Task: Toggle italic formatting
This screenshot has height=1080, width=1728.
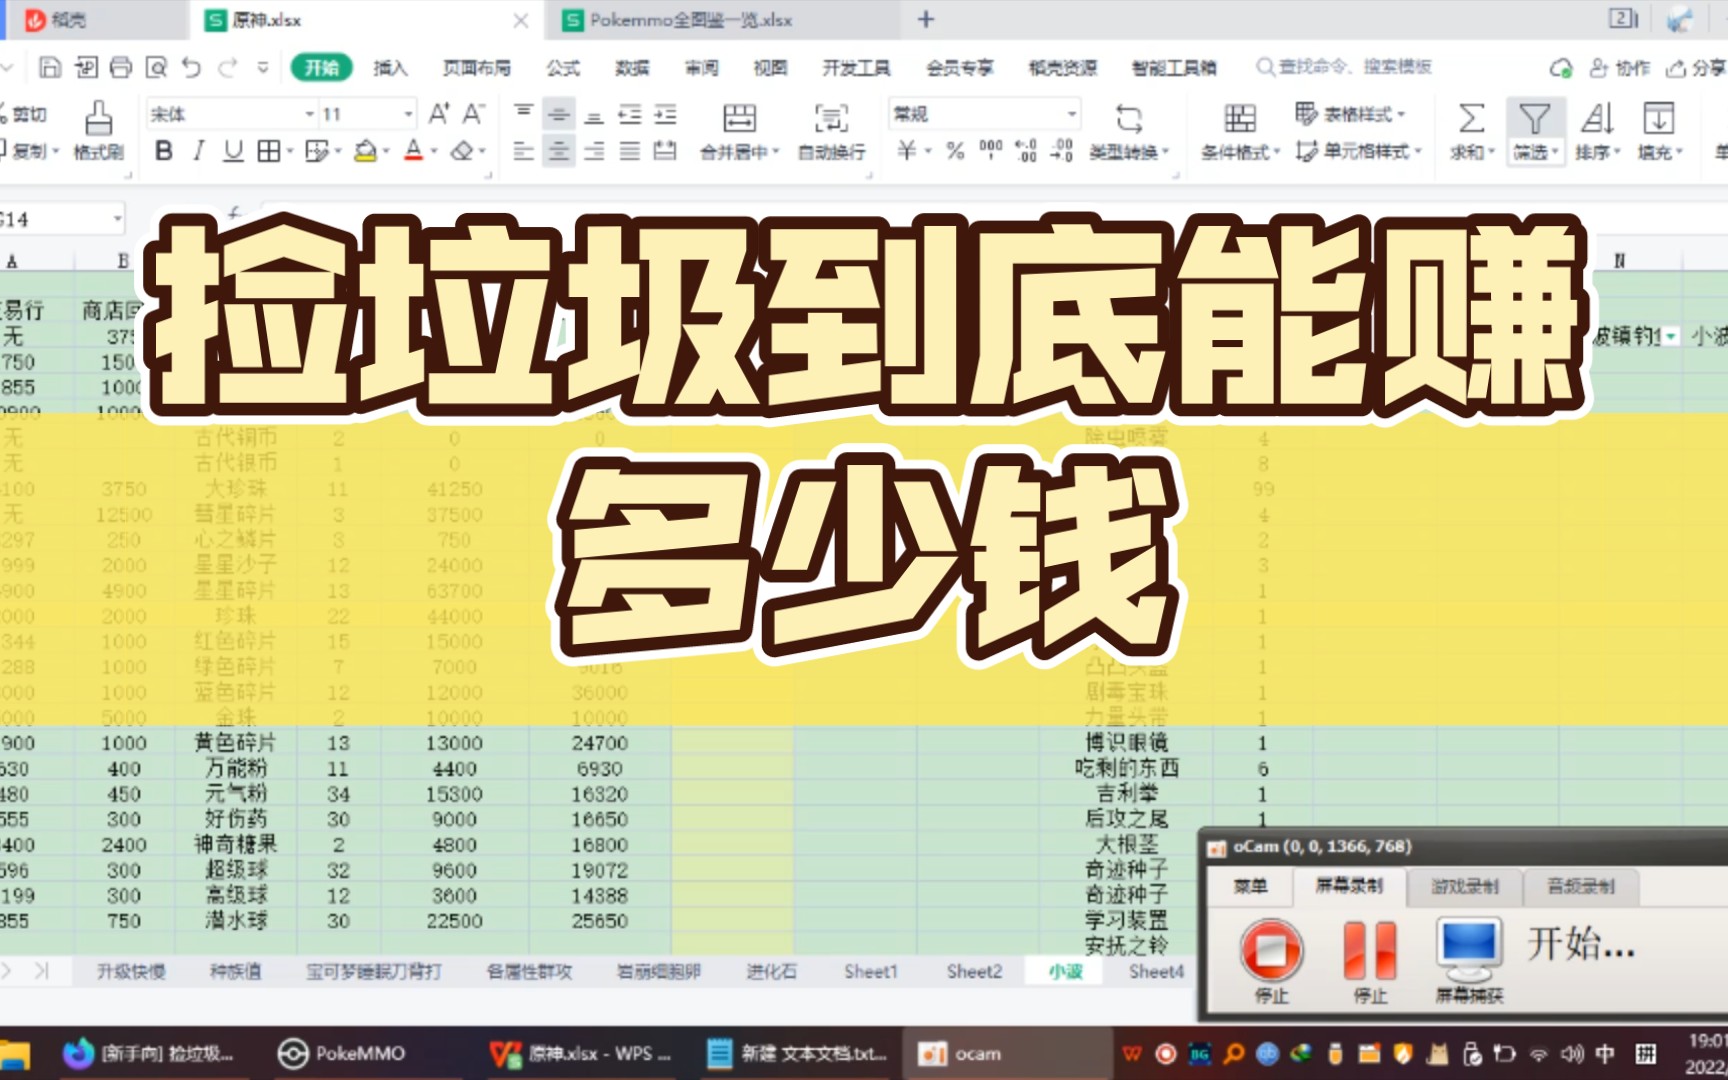Action: tap(196, 152)
